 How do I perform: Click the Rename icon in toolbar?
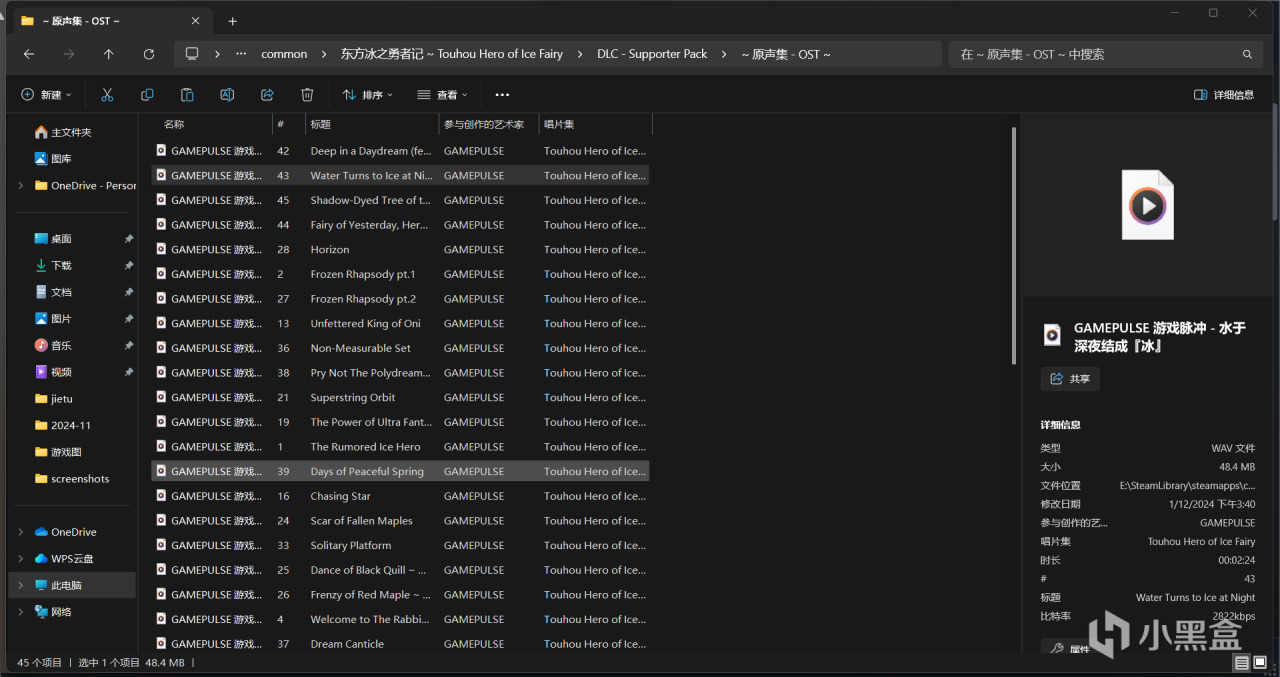point(227,95)
